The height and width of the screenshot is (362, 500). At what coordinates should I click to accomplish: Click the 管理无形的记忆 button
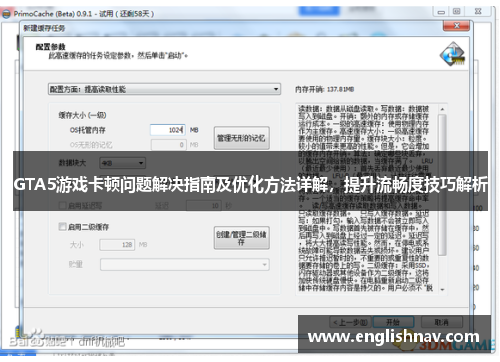pos(241,138)
